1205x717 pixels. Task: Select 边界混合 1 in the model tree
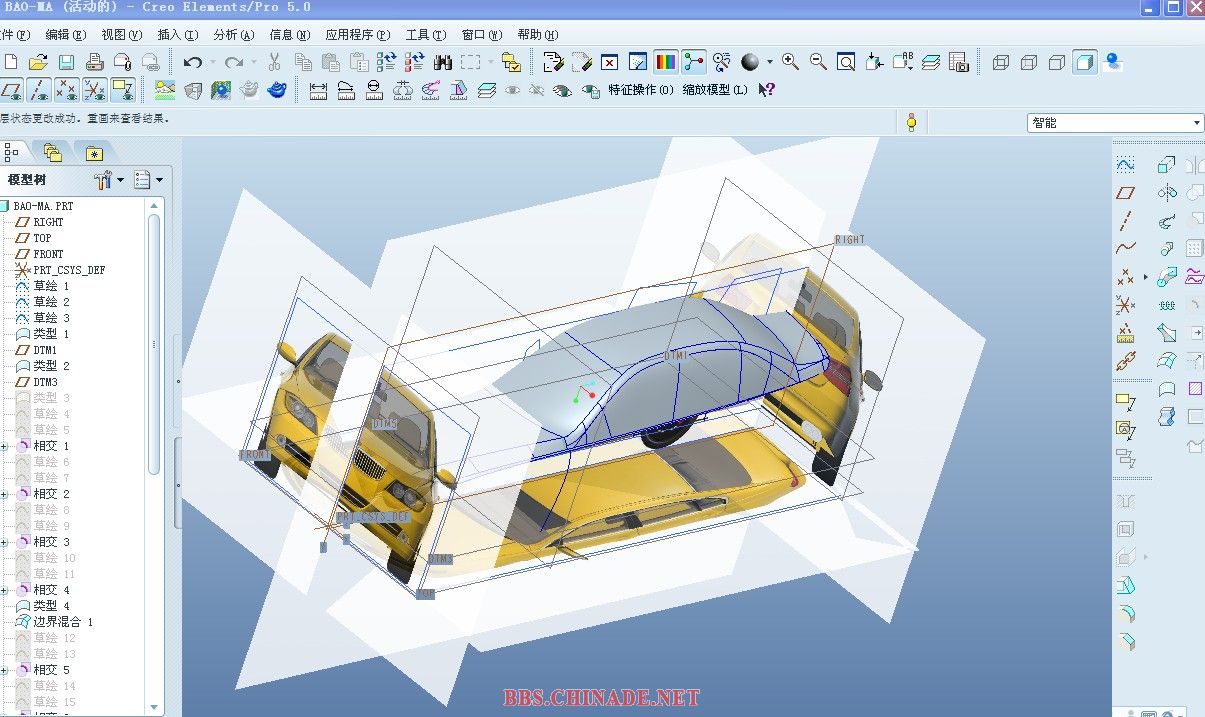(x=55, y=622)
